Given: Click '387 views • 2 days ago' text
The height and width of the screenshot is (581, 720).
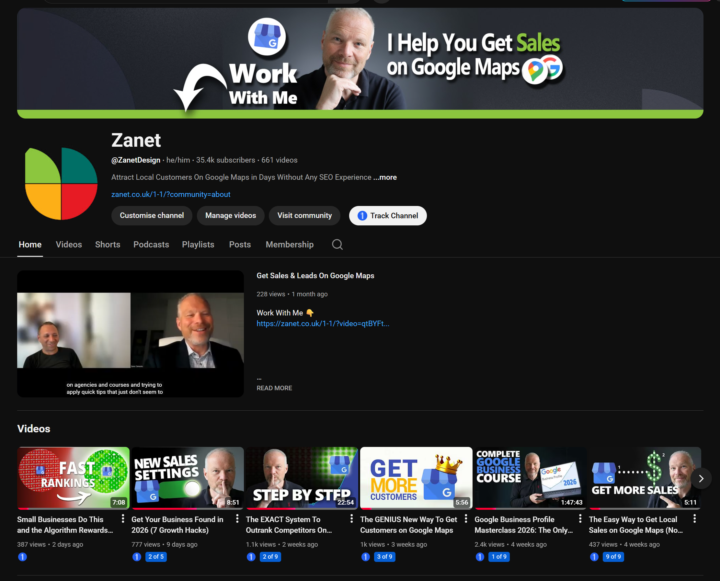Looking at the screenshot, I should [x=50, y=544].
